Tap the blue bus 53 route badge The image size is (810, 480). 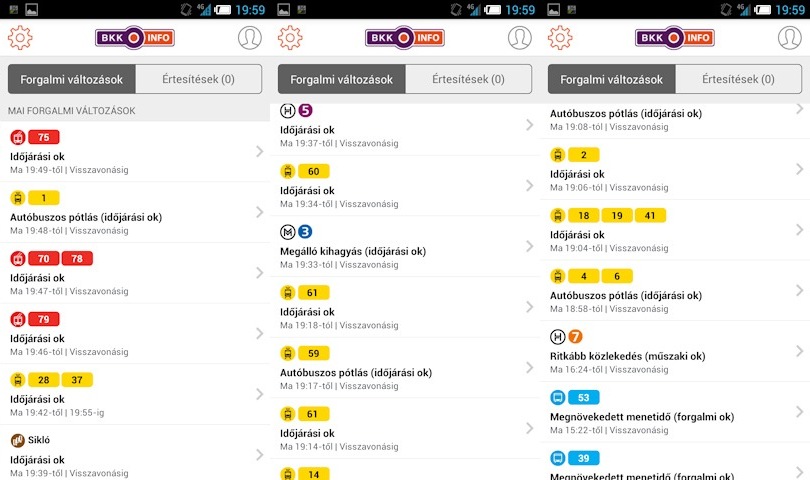click(x=584, y=397)
